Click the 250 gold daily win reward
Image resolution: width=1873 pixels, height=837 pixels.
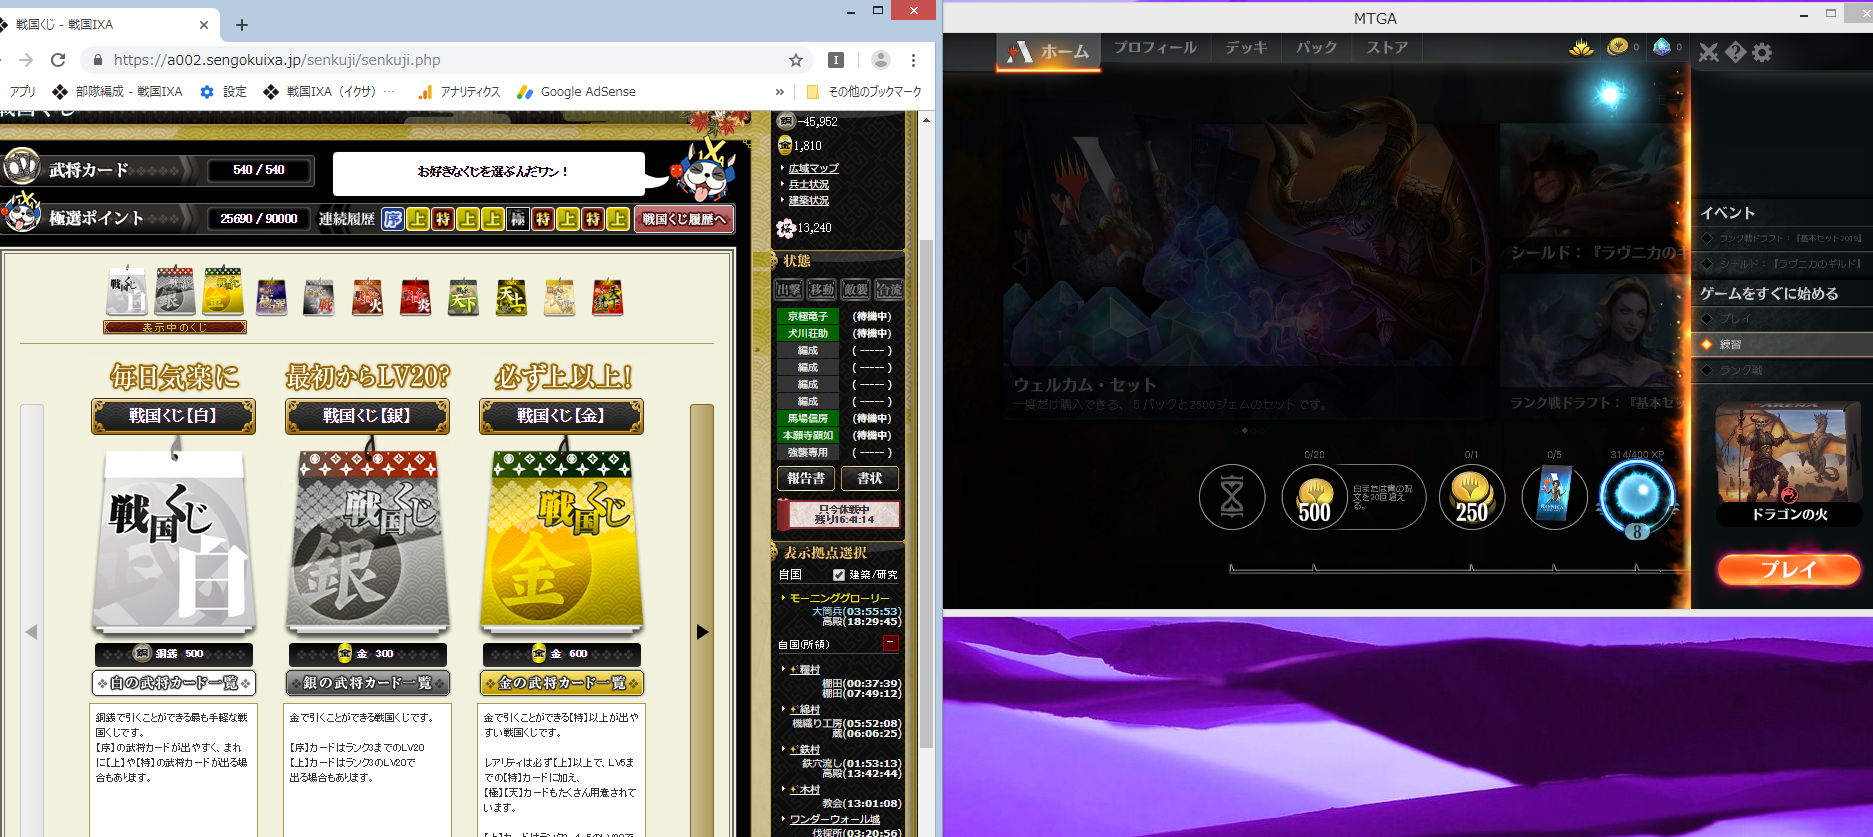[1471, 497]
